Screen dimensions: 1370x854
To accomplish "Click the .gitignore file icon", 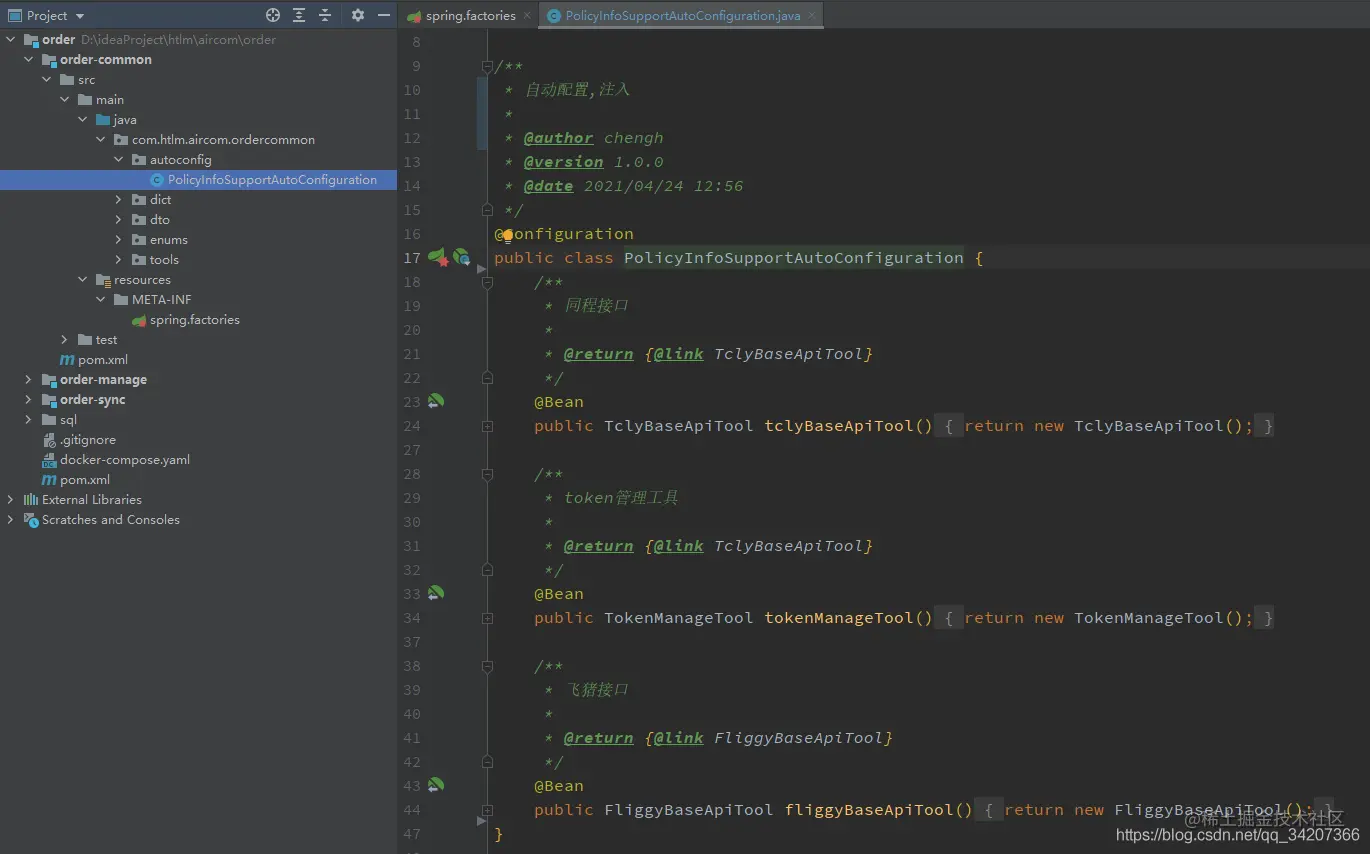I will [x=49, y=440].
